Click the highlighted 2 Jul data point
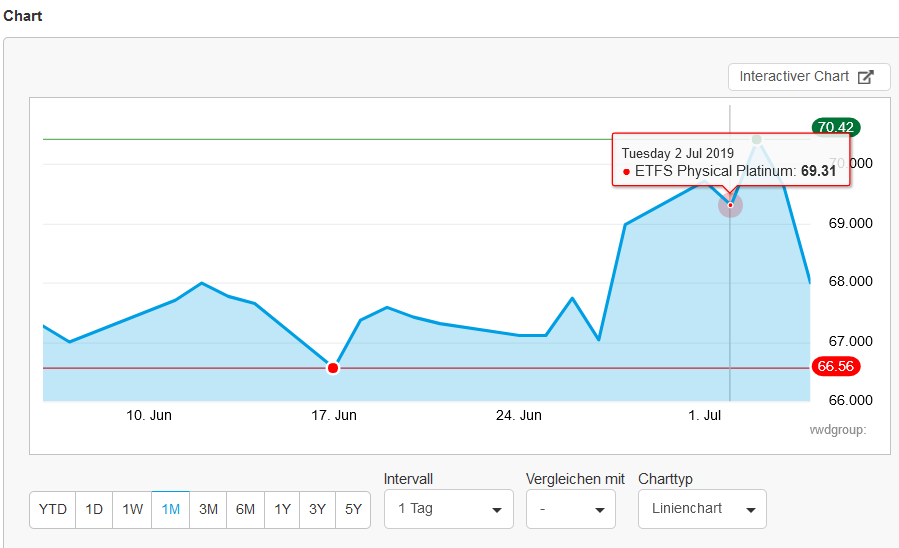The image size is (899, 548). pos(731,205)
